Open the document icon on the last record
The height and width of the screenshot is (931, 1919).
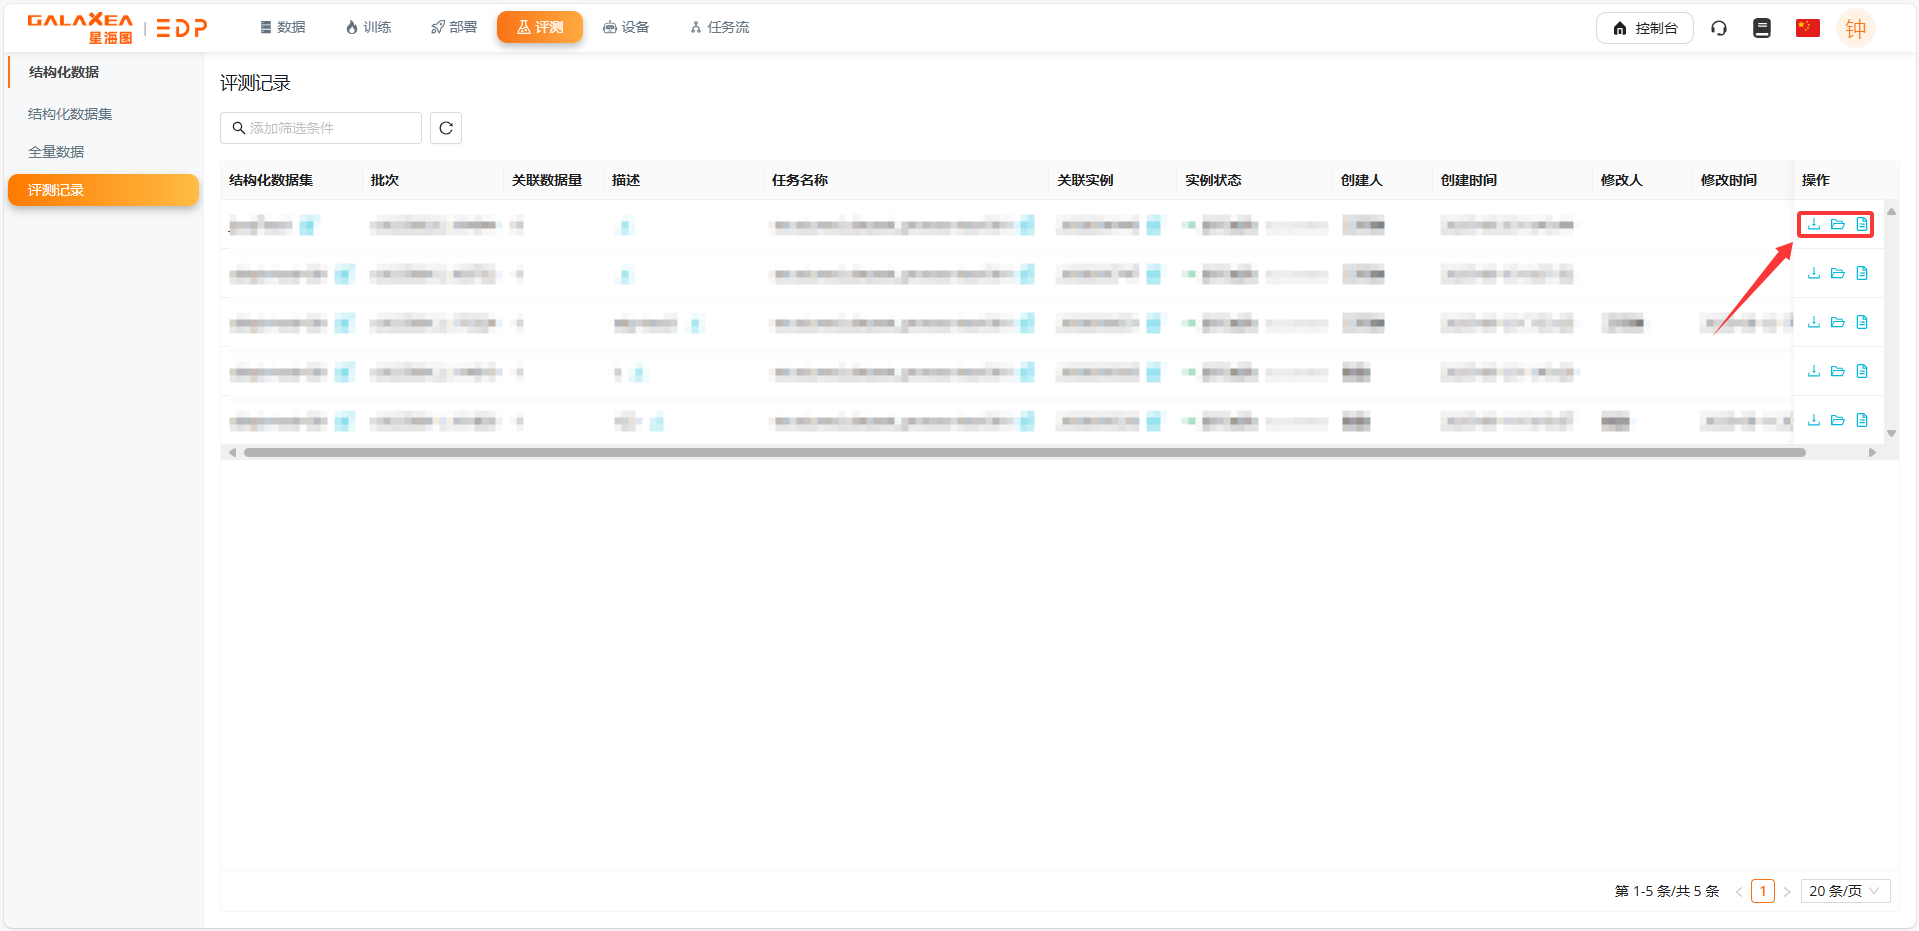pyautogui.click(x=1862, y=420)
